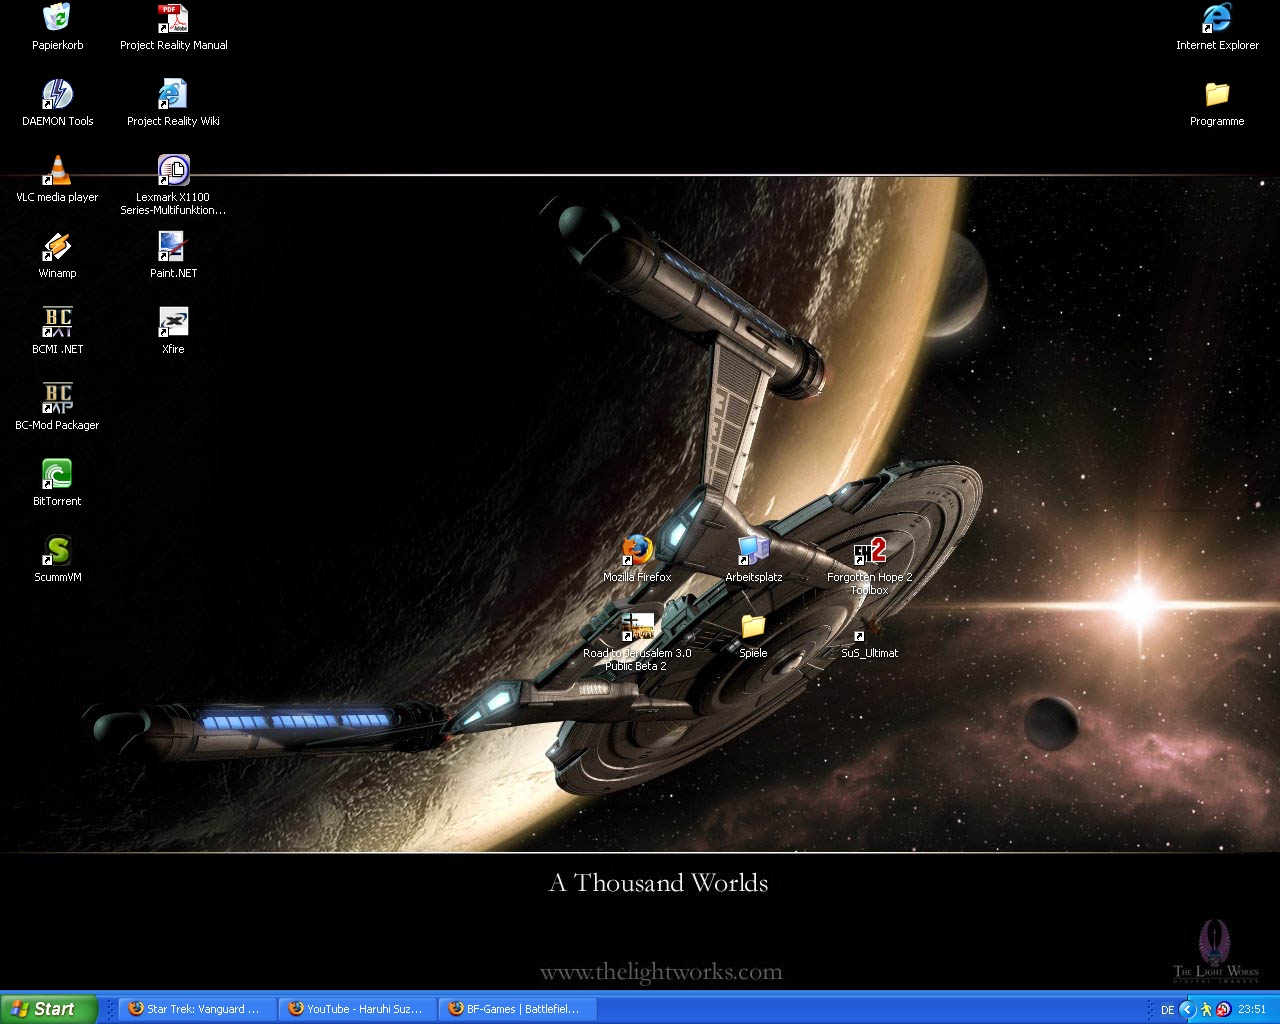The image size is (1280, 1024).
Task: Switch to Star Trek: Vanguard taskbar window
Action: coord(197,1009)
